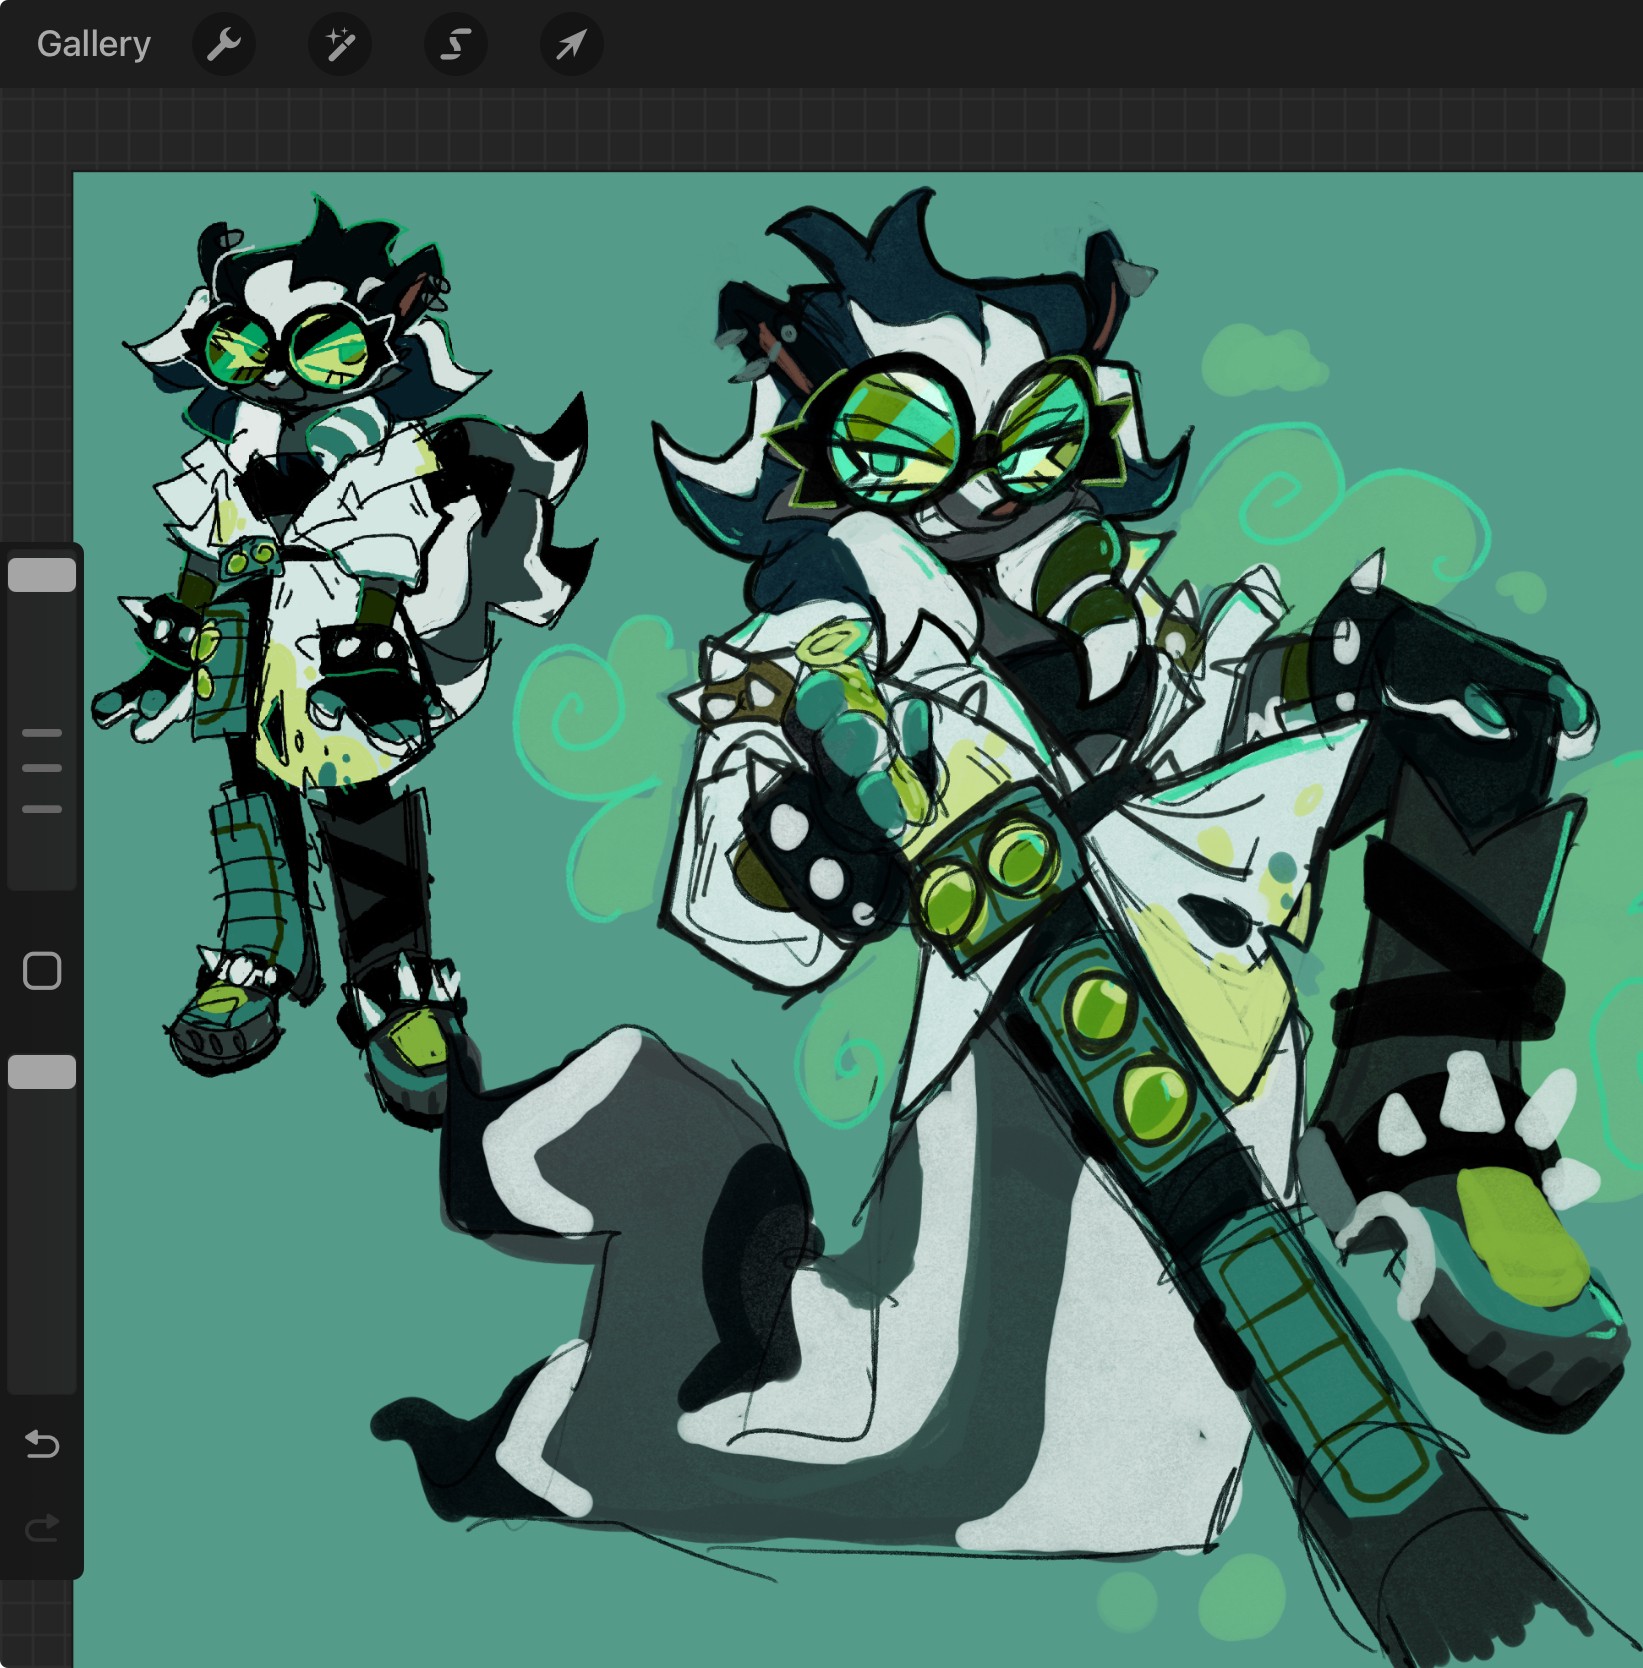Click the small full-body character's goggles
This screenshot has height=1668, width=1643.
click(285, 345)
